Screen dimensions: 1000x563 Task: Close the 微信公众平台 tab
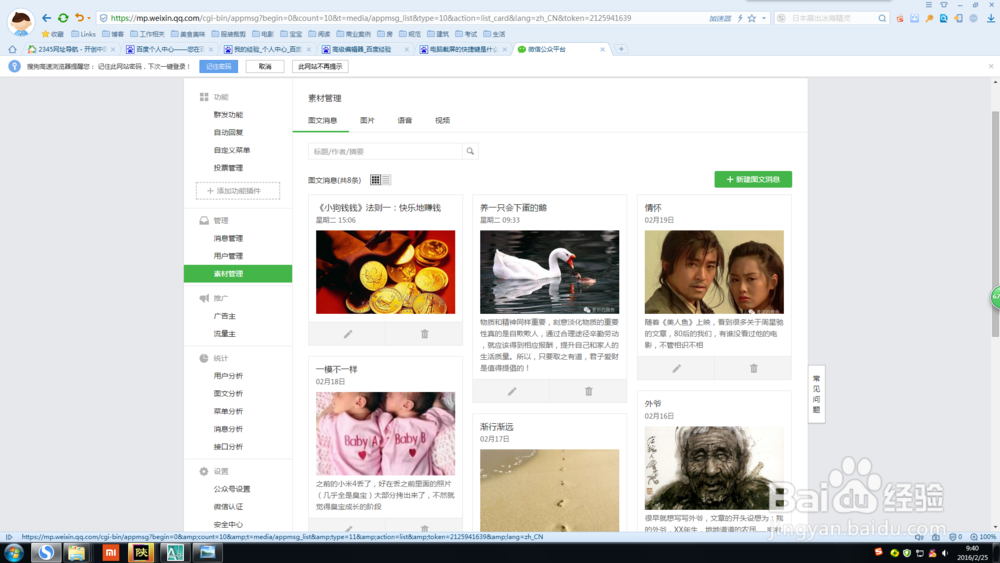tap(602, 49)
